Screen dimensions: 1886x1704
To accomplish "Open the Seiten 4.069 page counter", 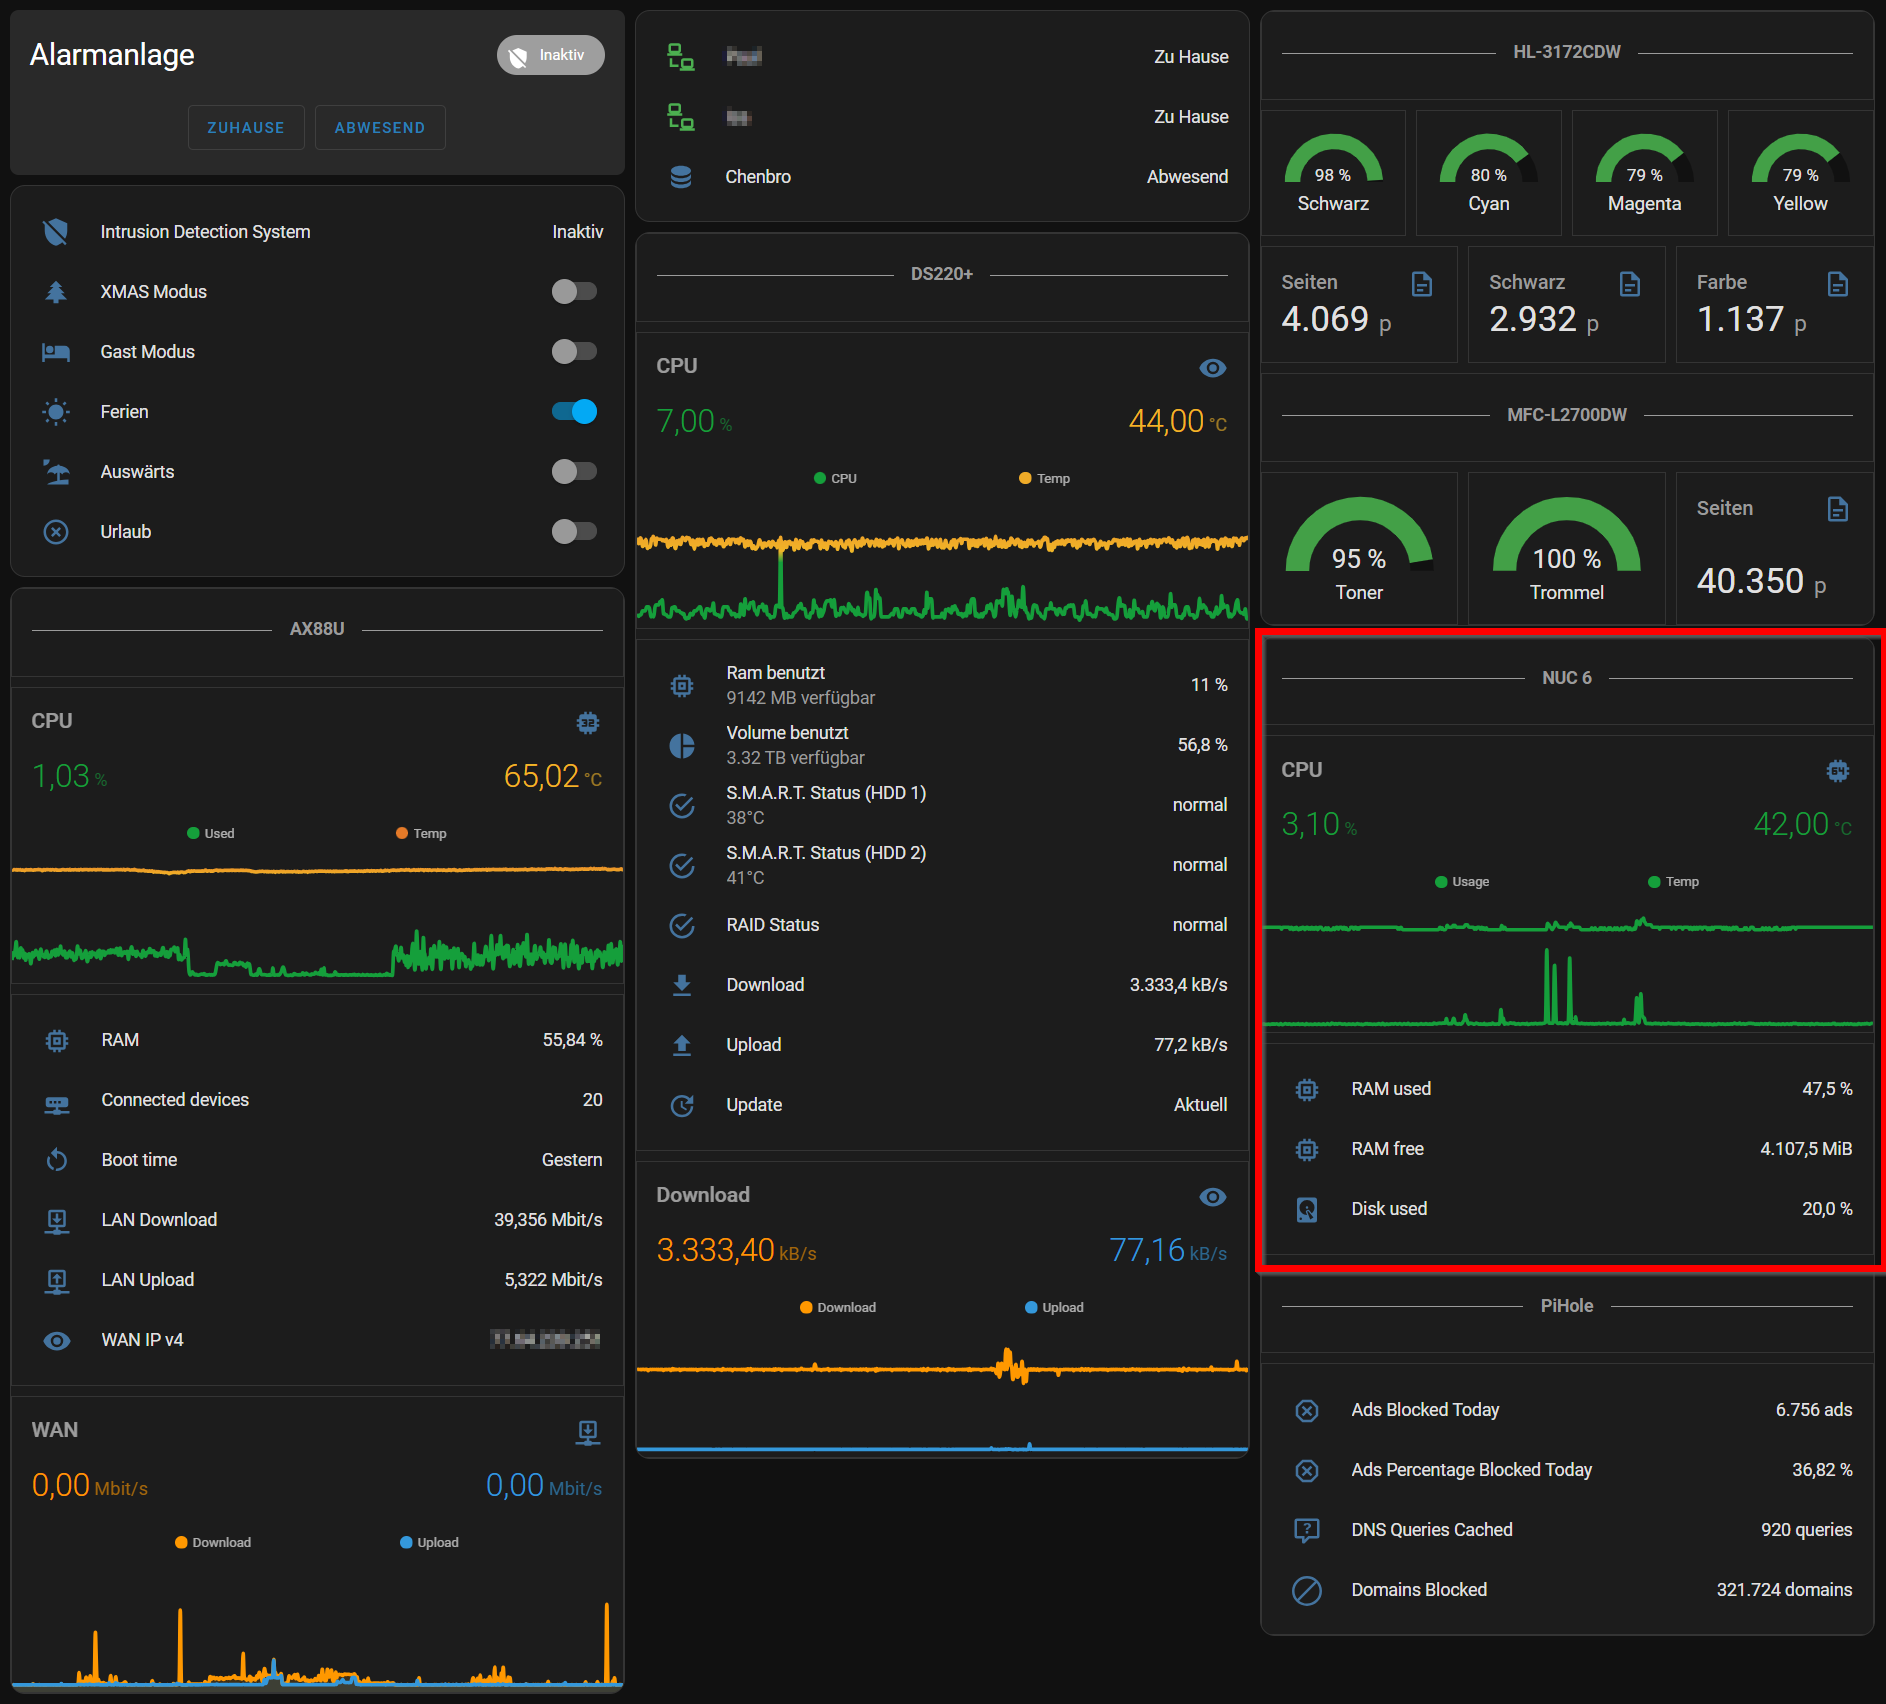I will pos(1359,304).
